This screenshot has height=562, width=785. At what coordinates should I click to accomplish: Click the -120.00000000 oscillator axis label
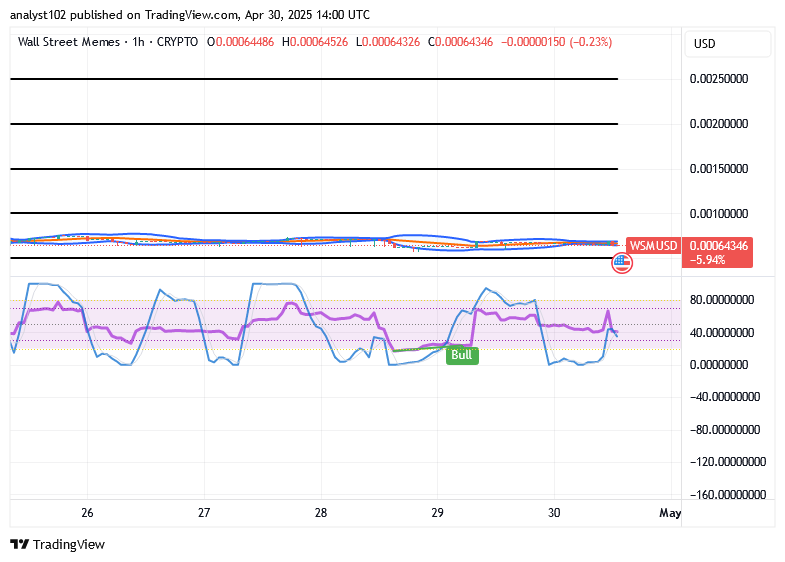tap(727, 461)
